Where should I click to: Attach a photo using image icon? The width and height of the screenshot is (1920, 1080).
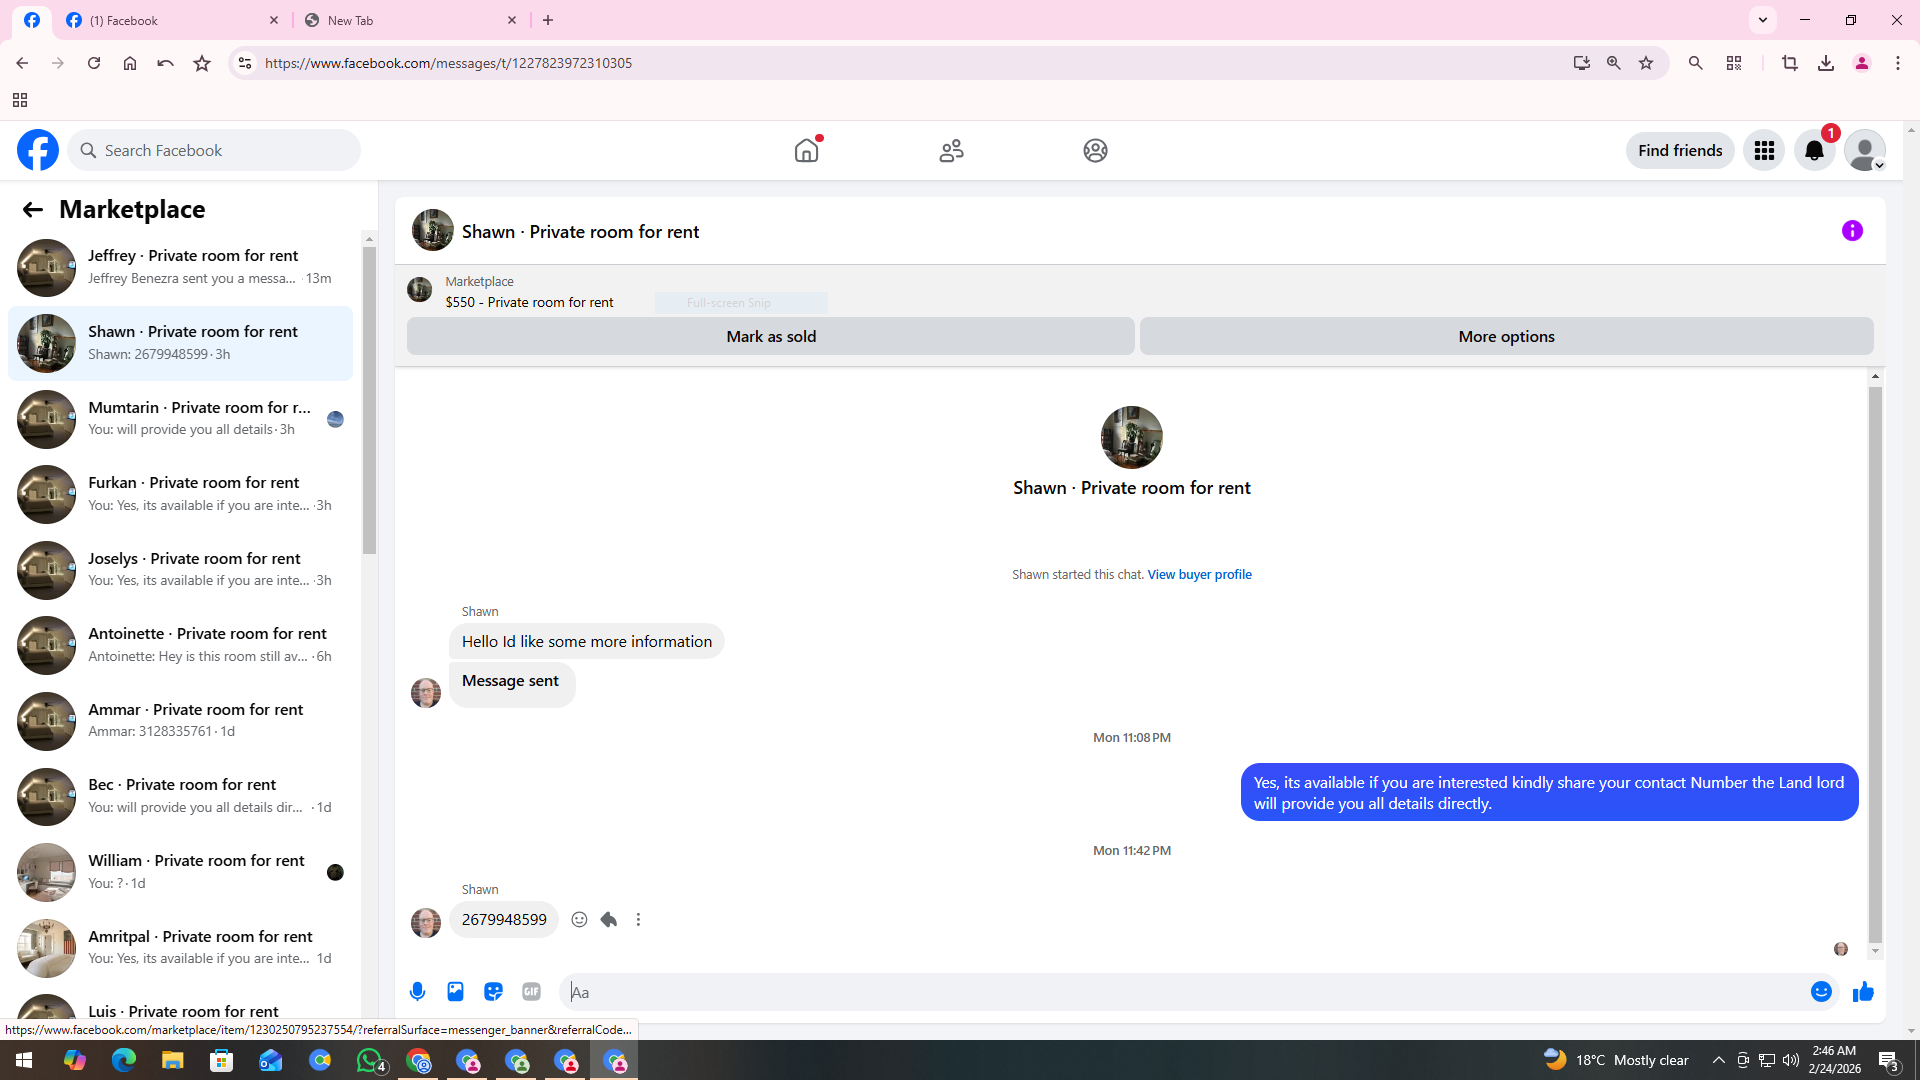pyautogui.click(x=455, y=991)
